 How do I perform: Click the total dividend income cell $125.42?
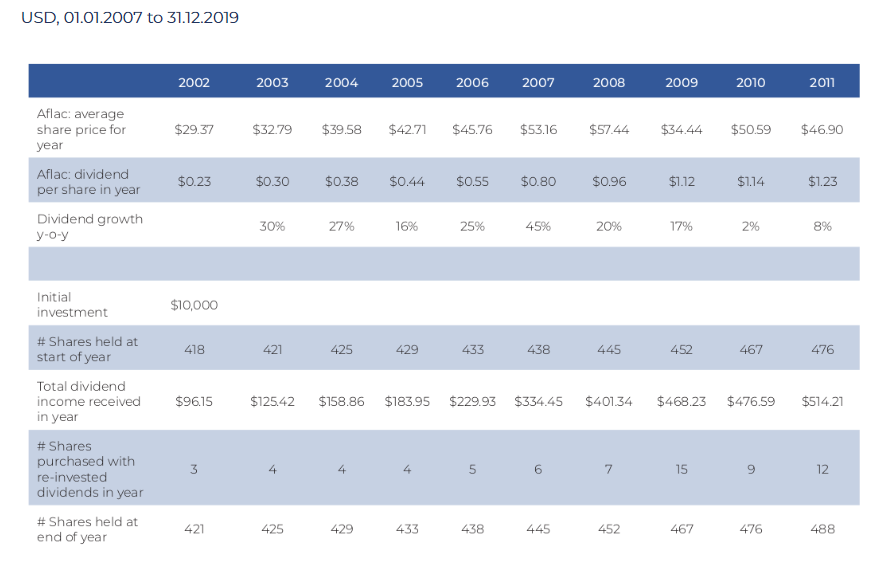pos(272,401)
